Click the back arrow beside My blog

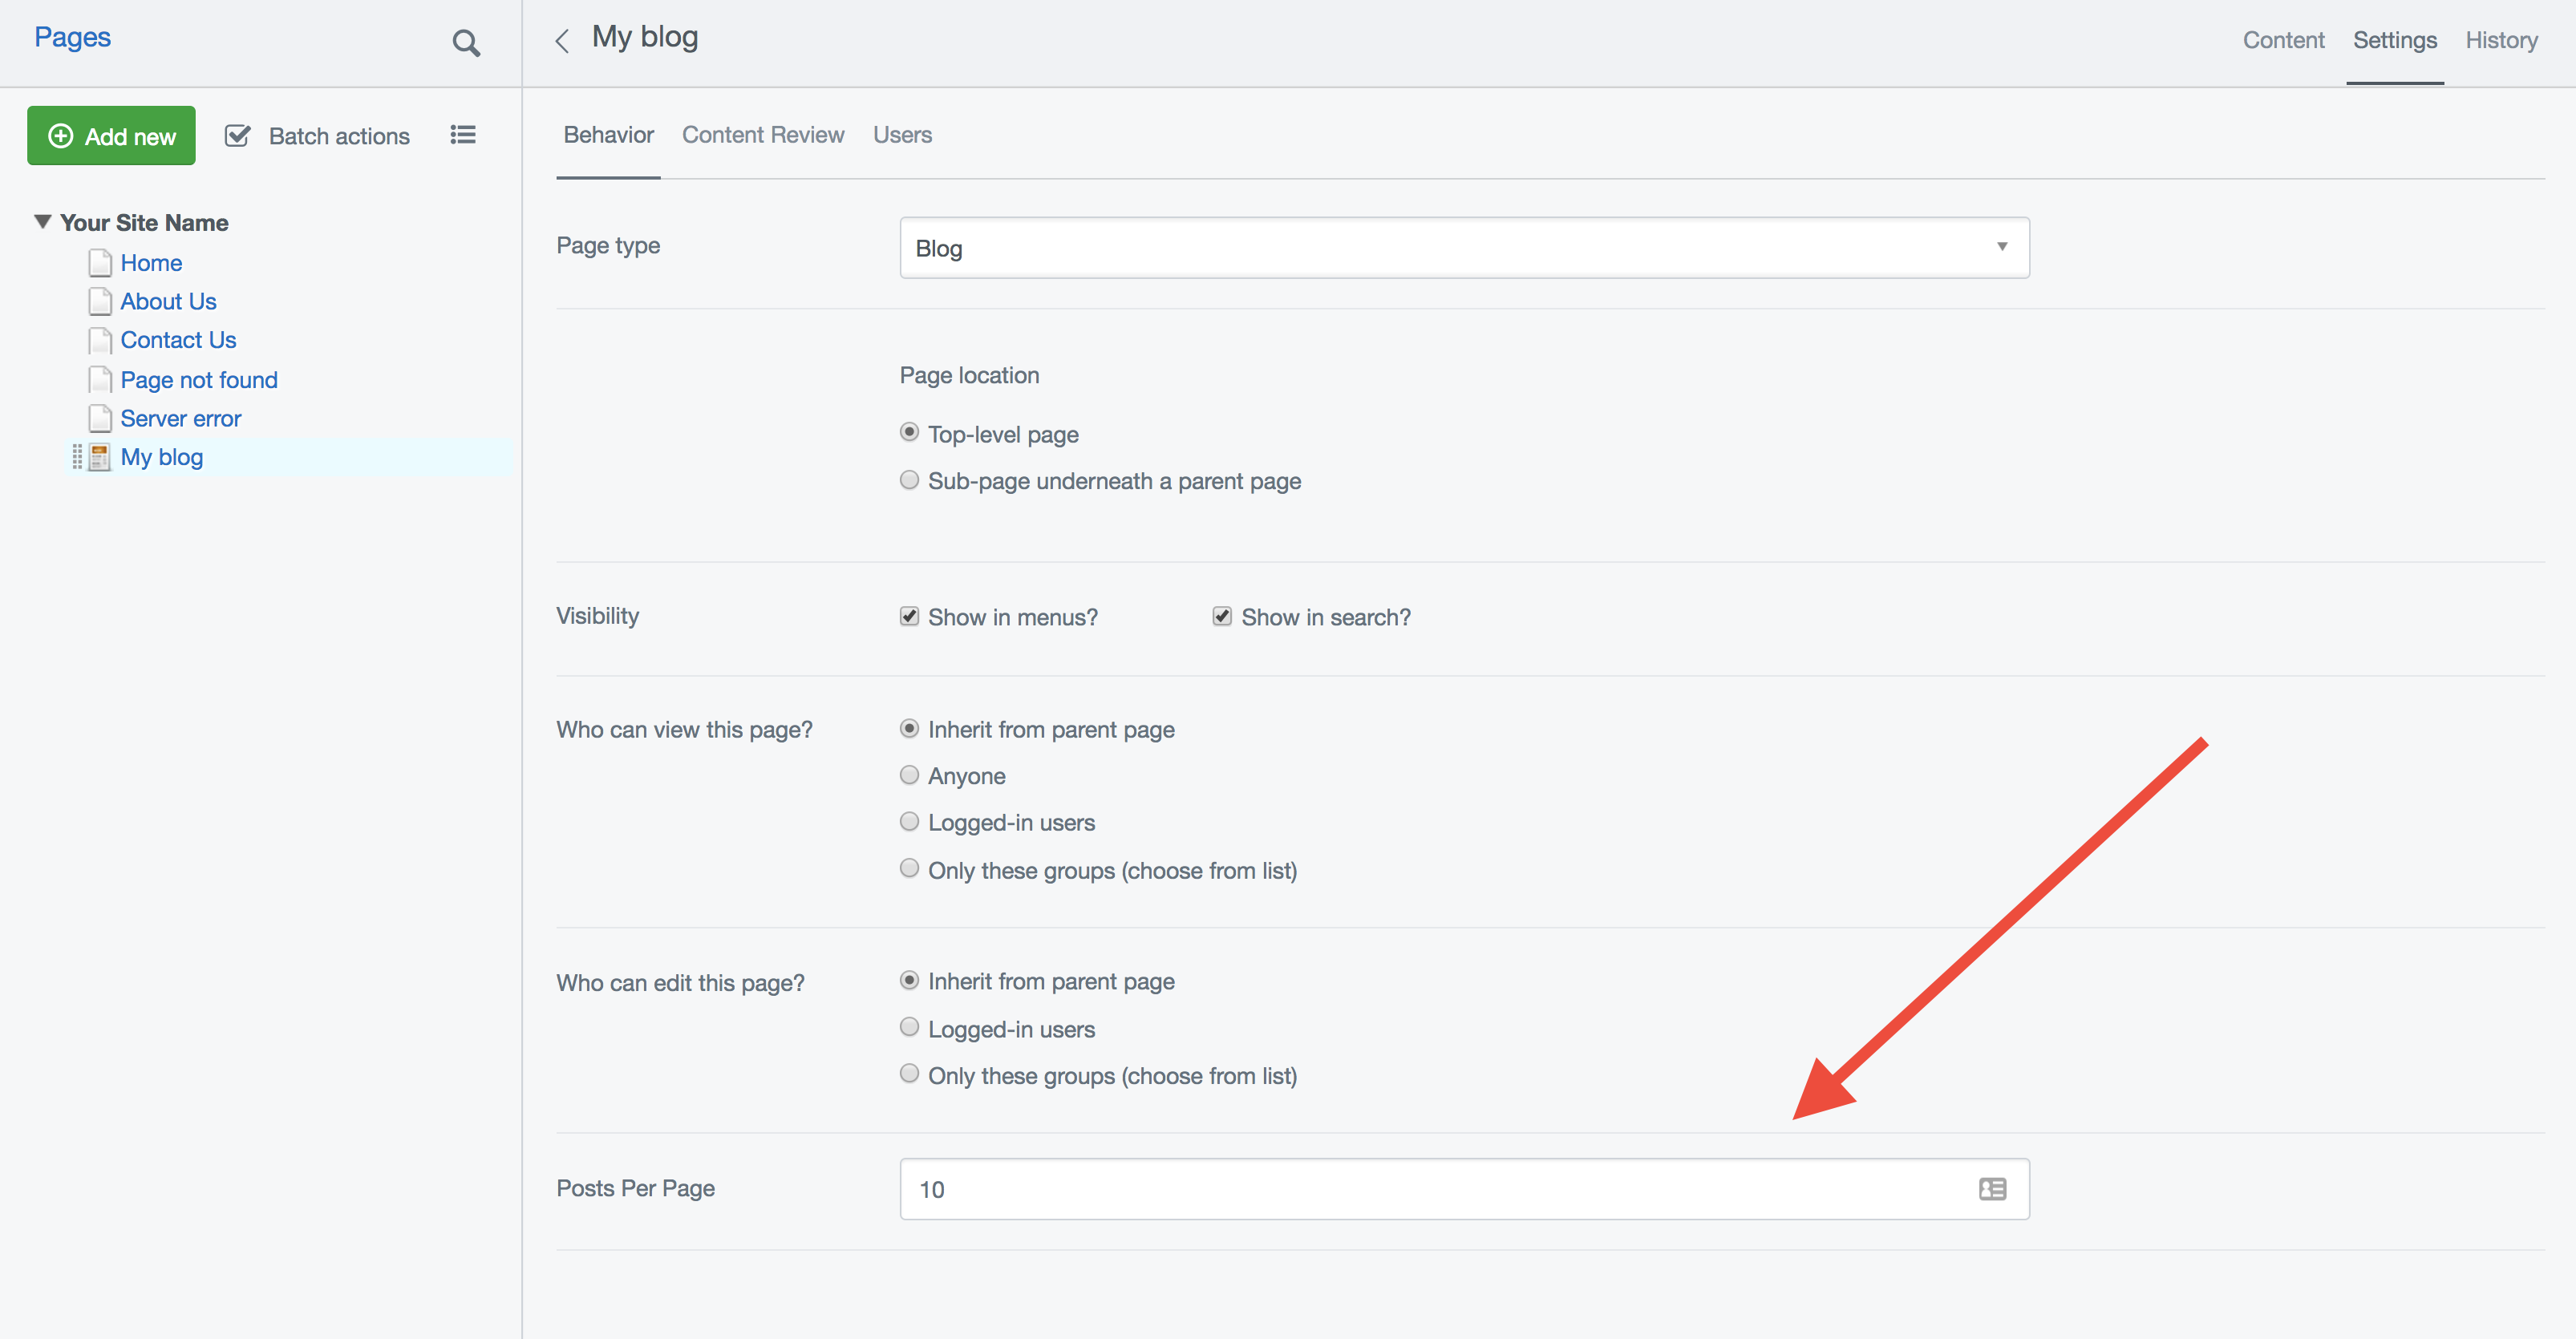pyautogui.click(x=562, y=40)
